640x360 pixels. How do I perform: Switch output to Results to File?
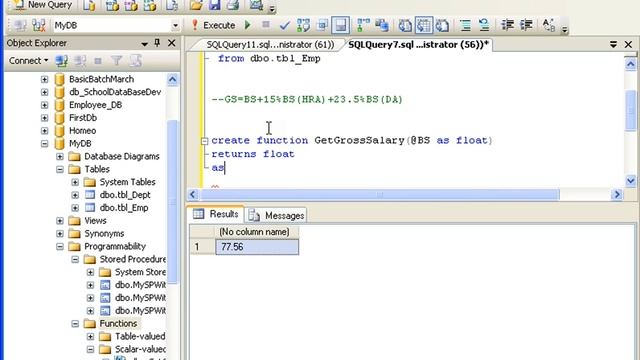[442, 25]
